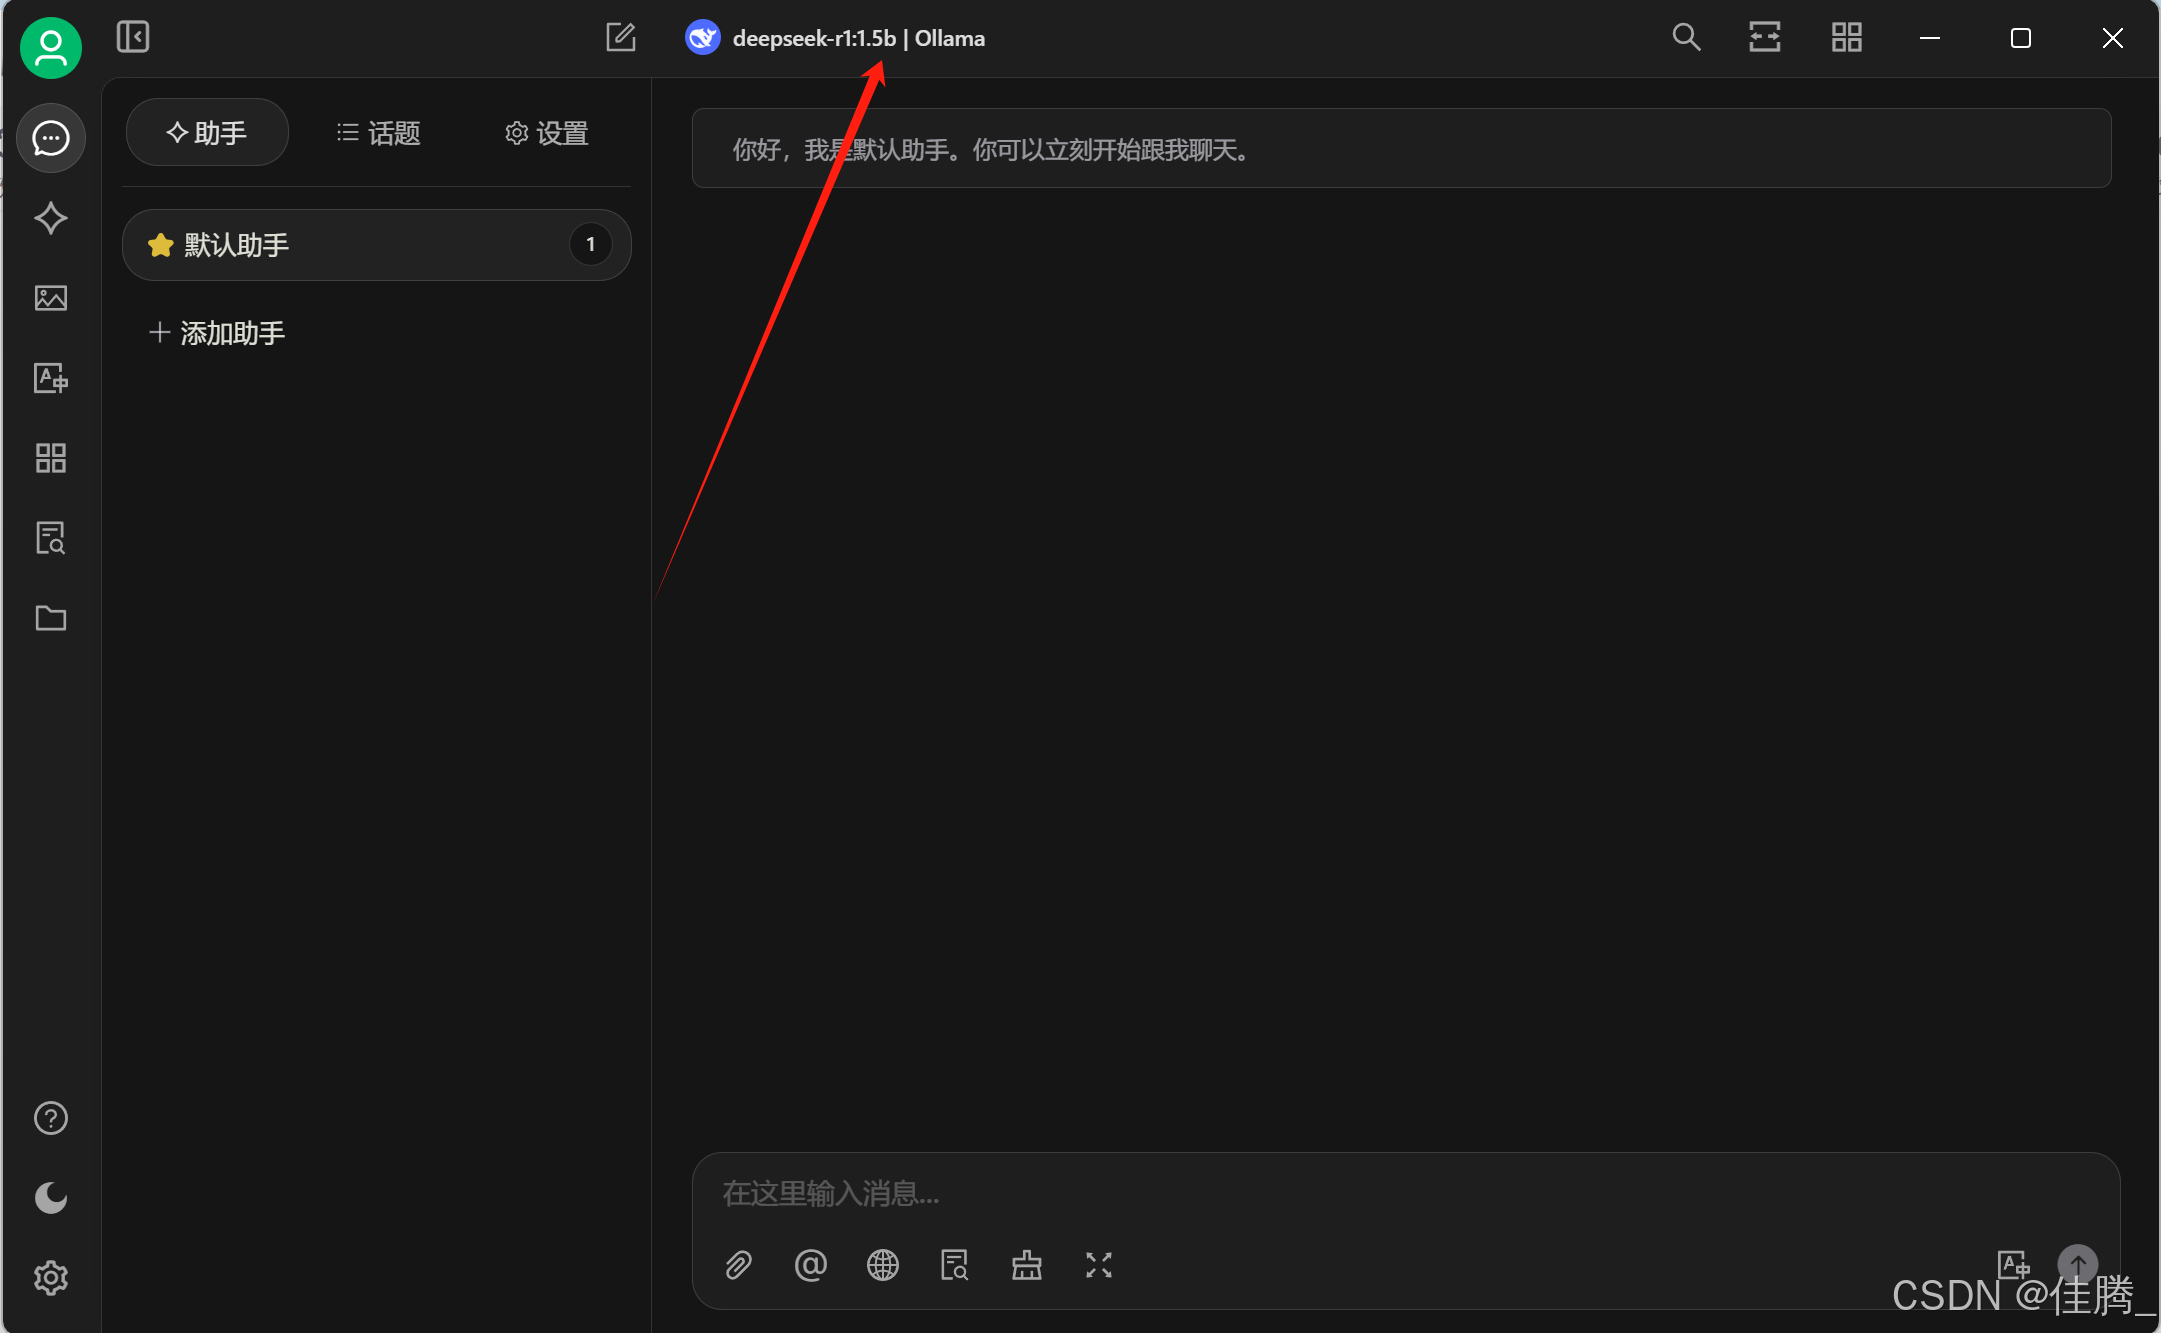Screen dimensions: 2161x1333
Task: Open the Knowledge Base icon in sidebar
Action: click(x=50, y=538)
